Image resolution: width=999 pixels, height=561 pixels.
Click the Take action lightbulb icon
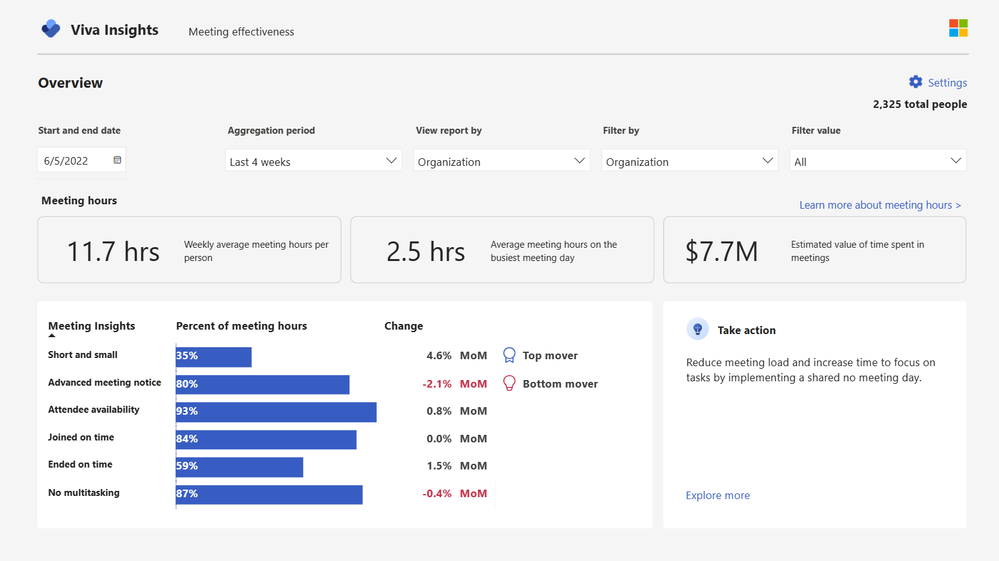tap(697, 329)
